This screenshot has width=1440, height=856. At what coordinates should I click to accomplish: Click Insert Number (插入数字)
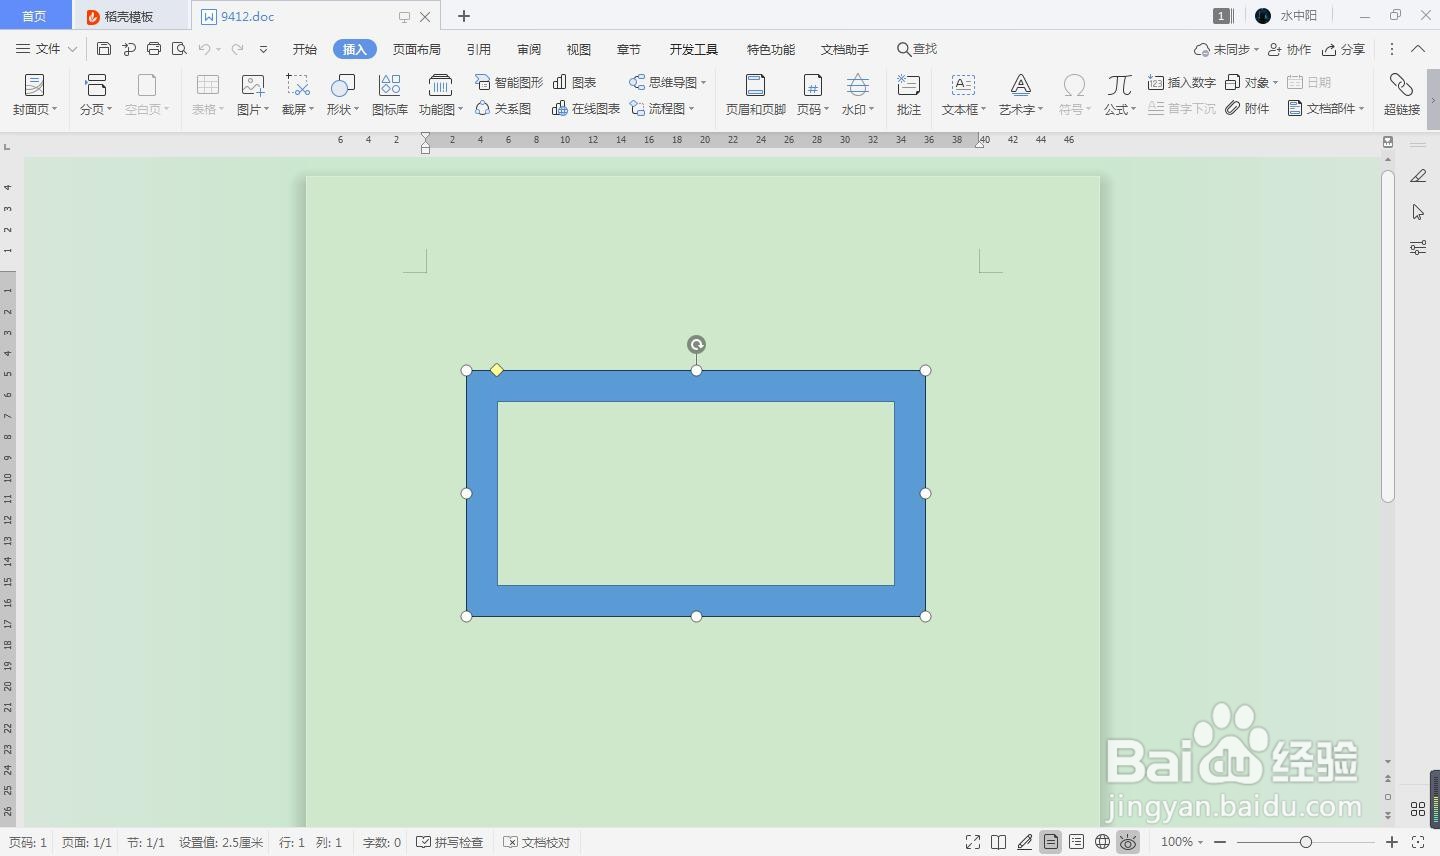point(1182,82)
